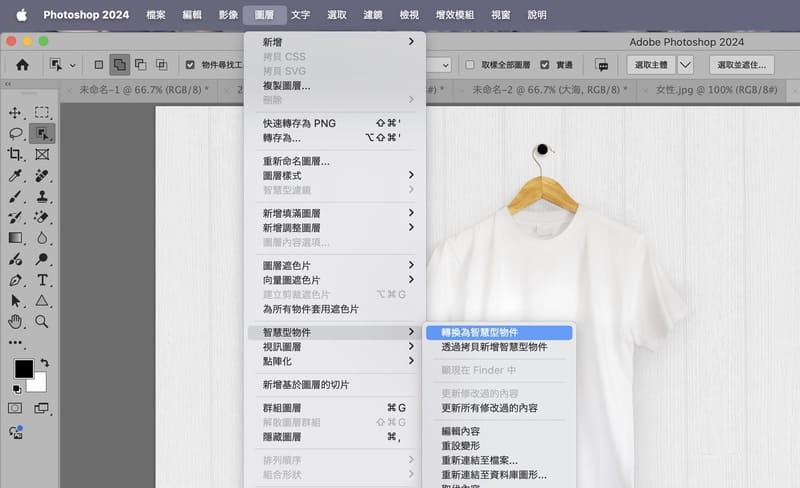Select the triangle Shape tool
This screenshot has height=488, width=800.
point(42,301)
